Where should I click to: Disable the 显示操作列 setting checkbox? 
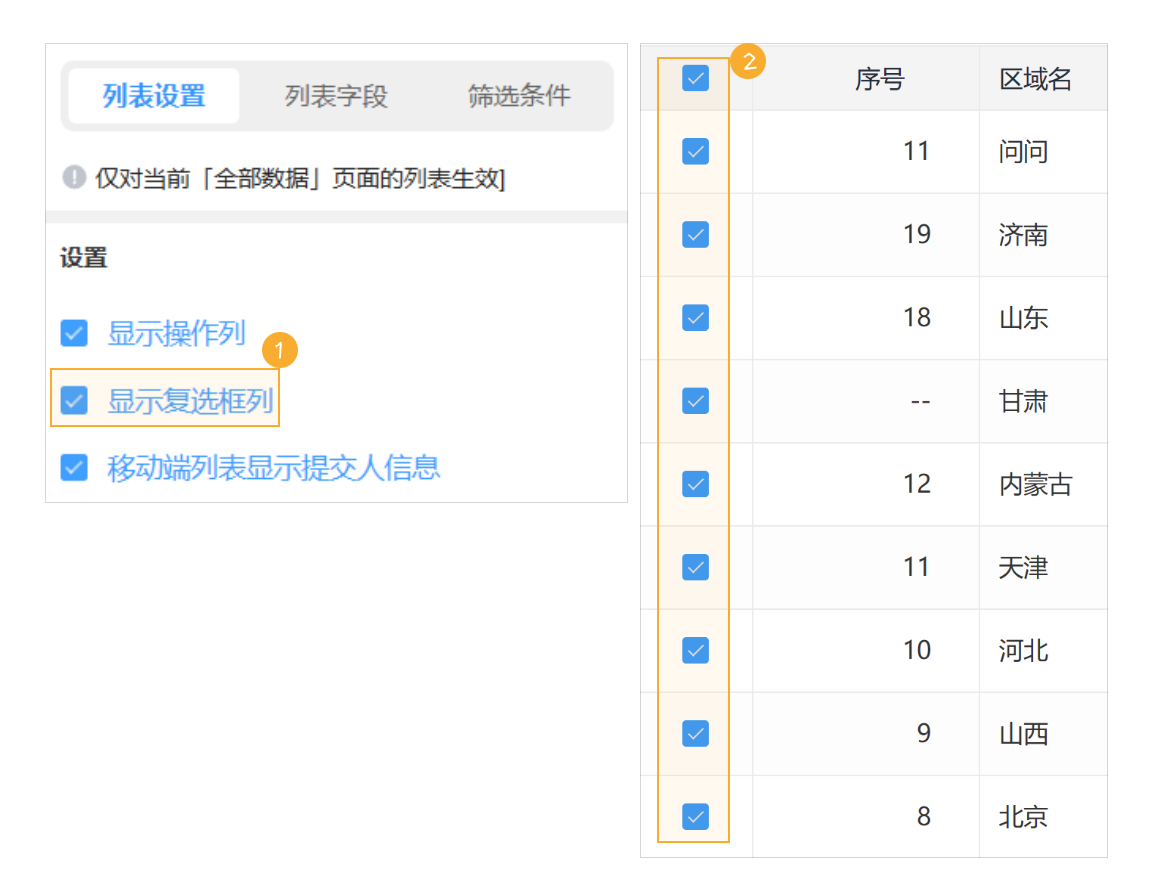(74, 333)
